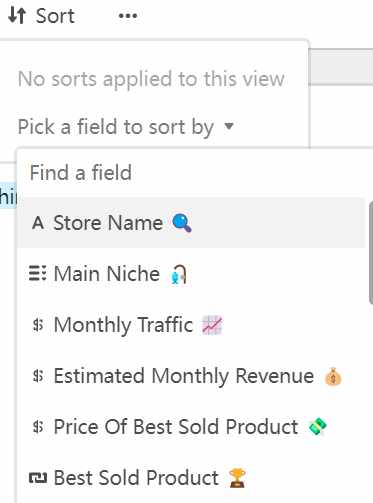The image size is (373, 503).
Task: Click the trophy emoji after Best Sold Product
Action: [x=237, y=478]
